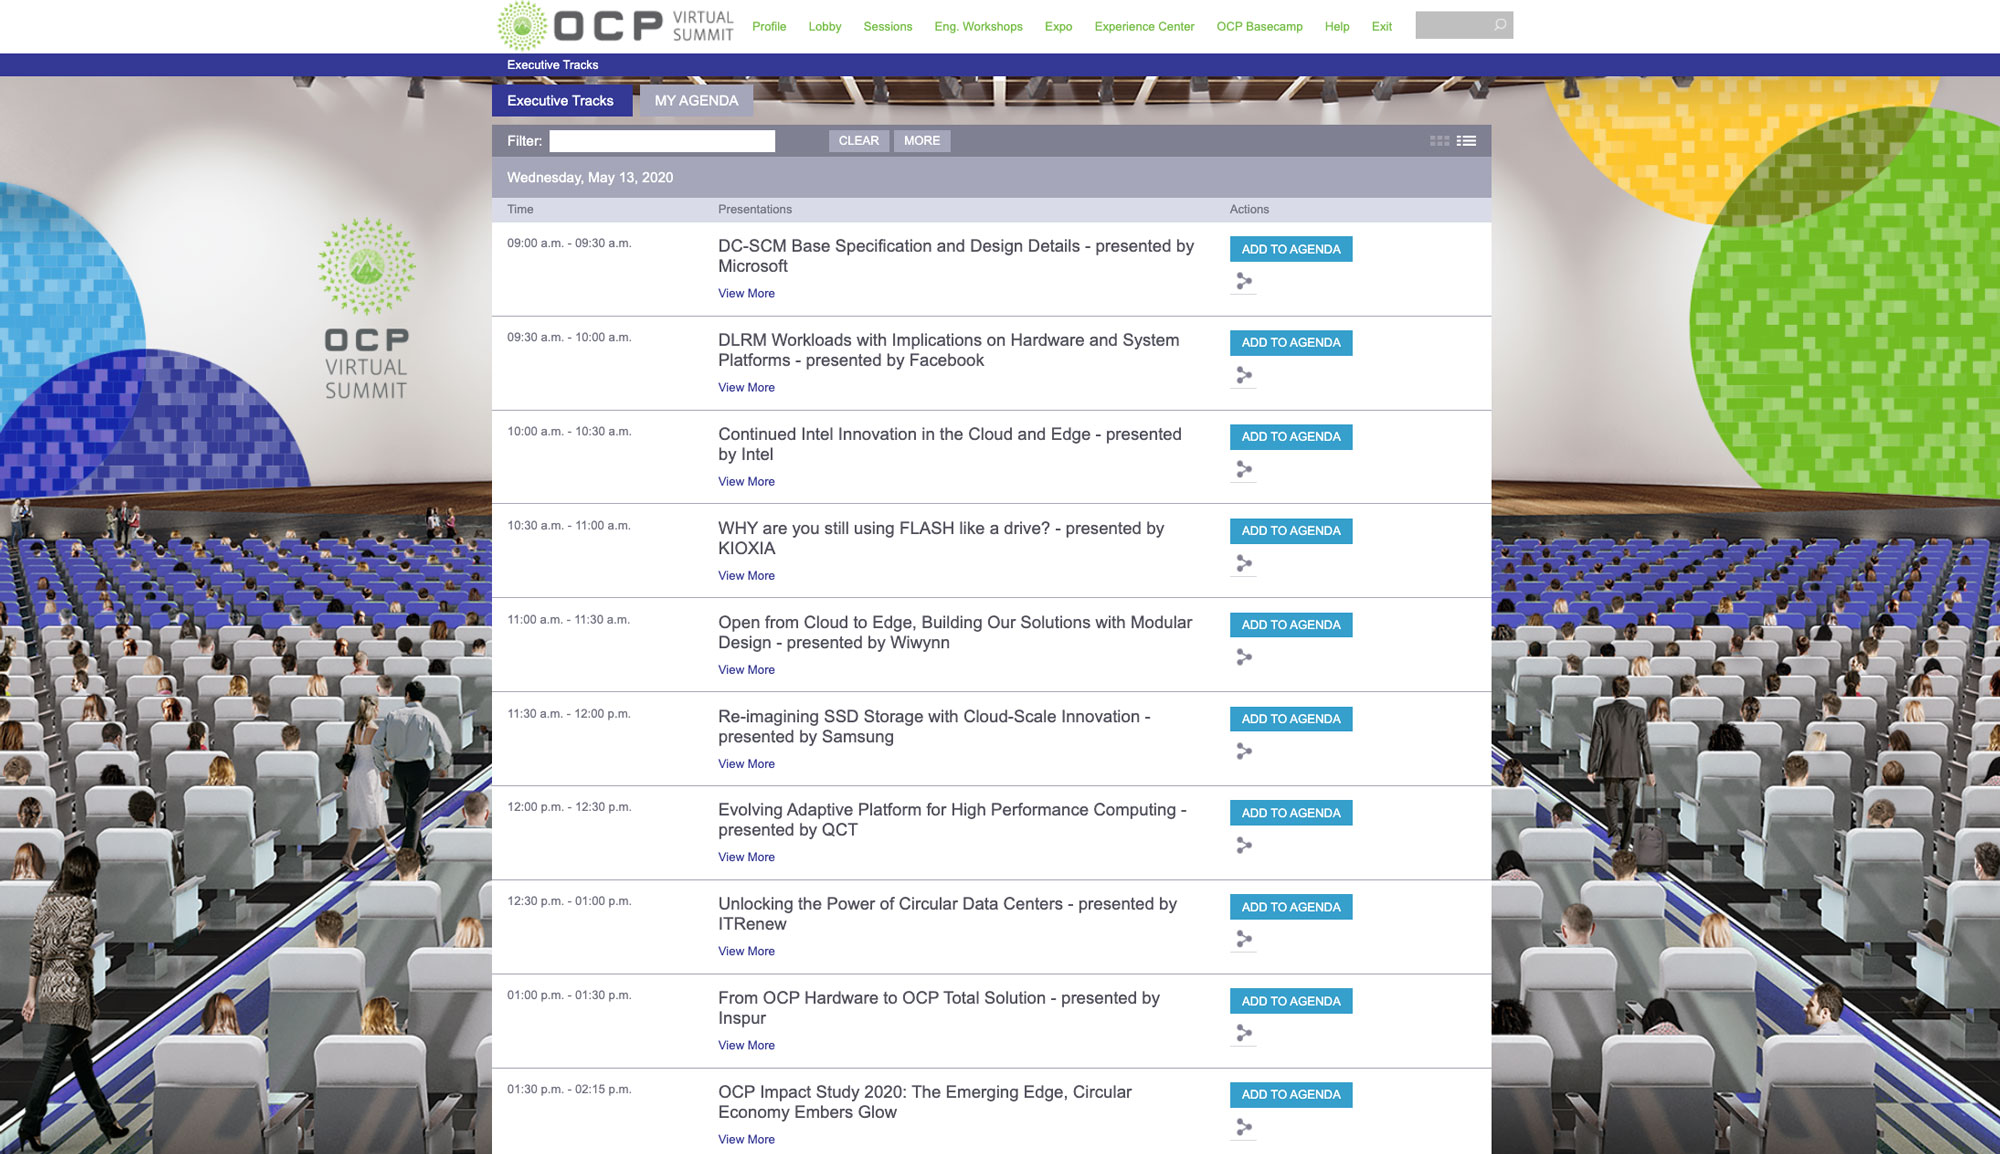Add ITRenew Circular Data Centers to agenda
2000x1154 pixels.
1291,907
